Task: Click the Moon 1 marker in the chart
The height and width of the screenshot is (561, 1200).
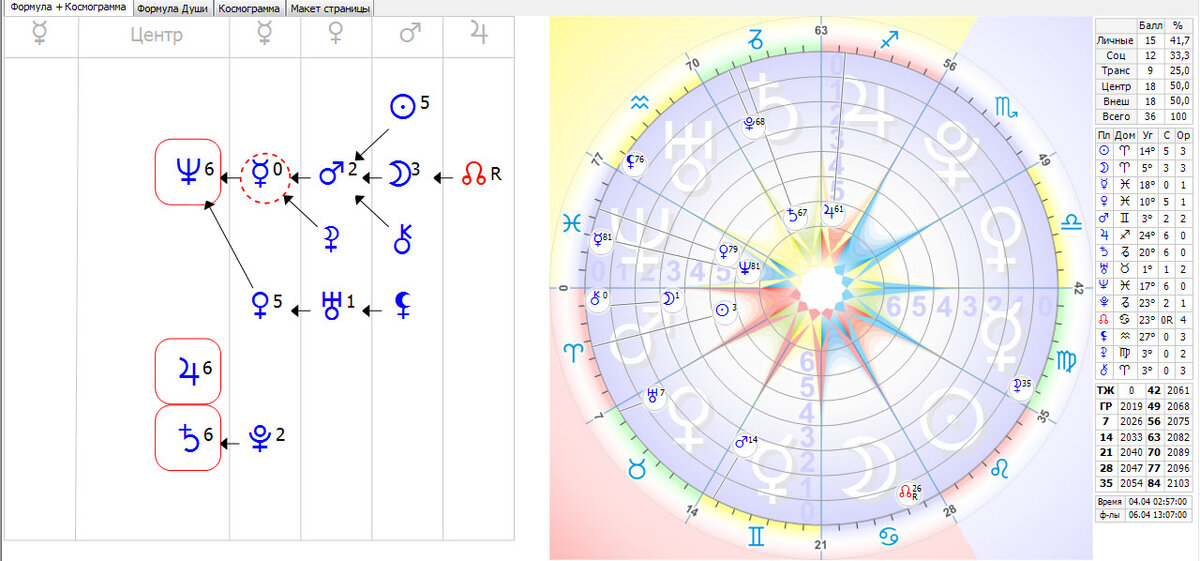Action: (670, 297)
